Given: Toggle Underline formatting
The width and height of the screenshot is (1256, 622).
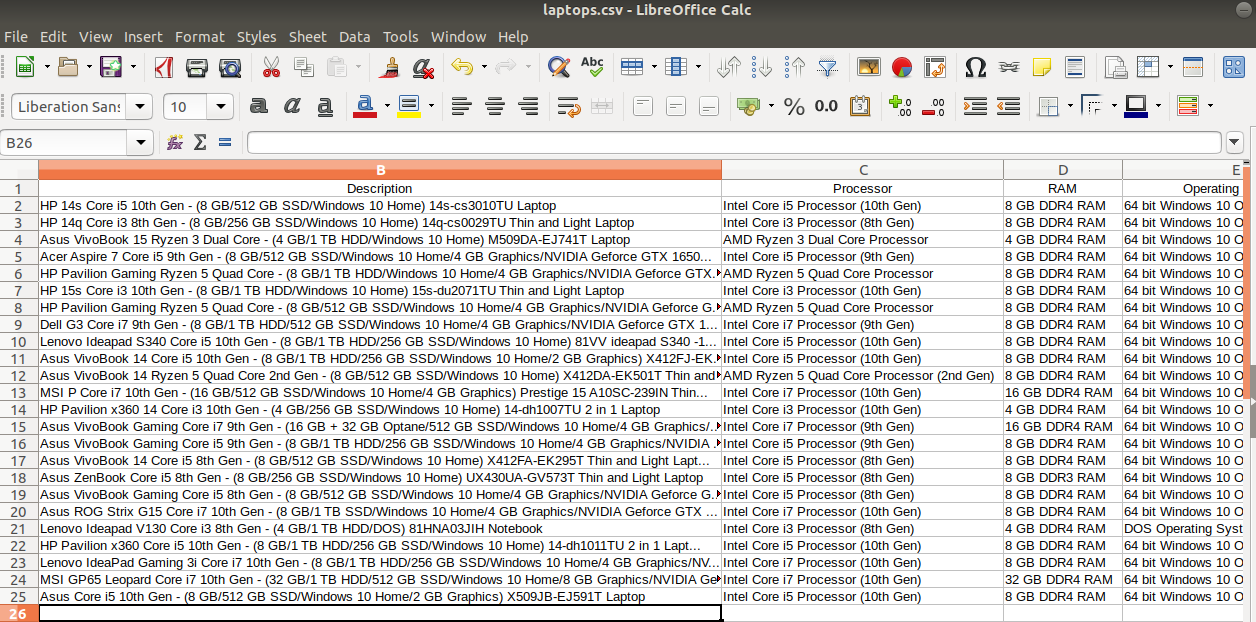Looking at the screenshot, I should [x=324, y=106].
